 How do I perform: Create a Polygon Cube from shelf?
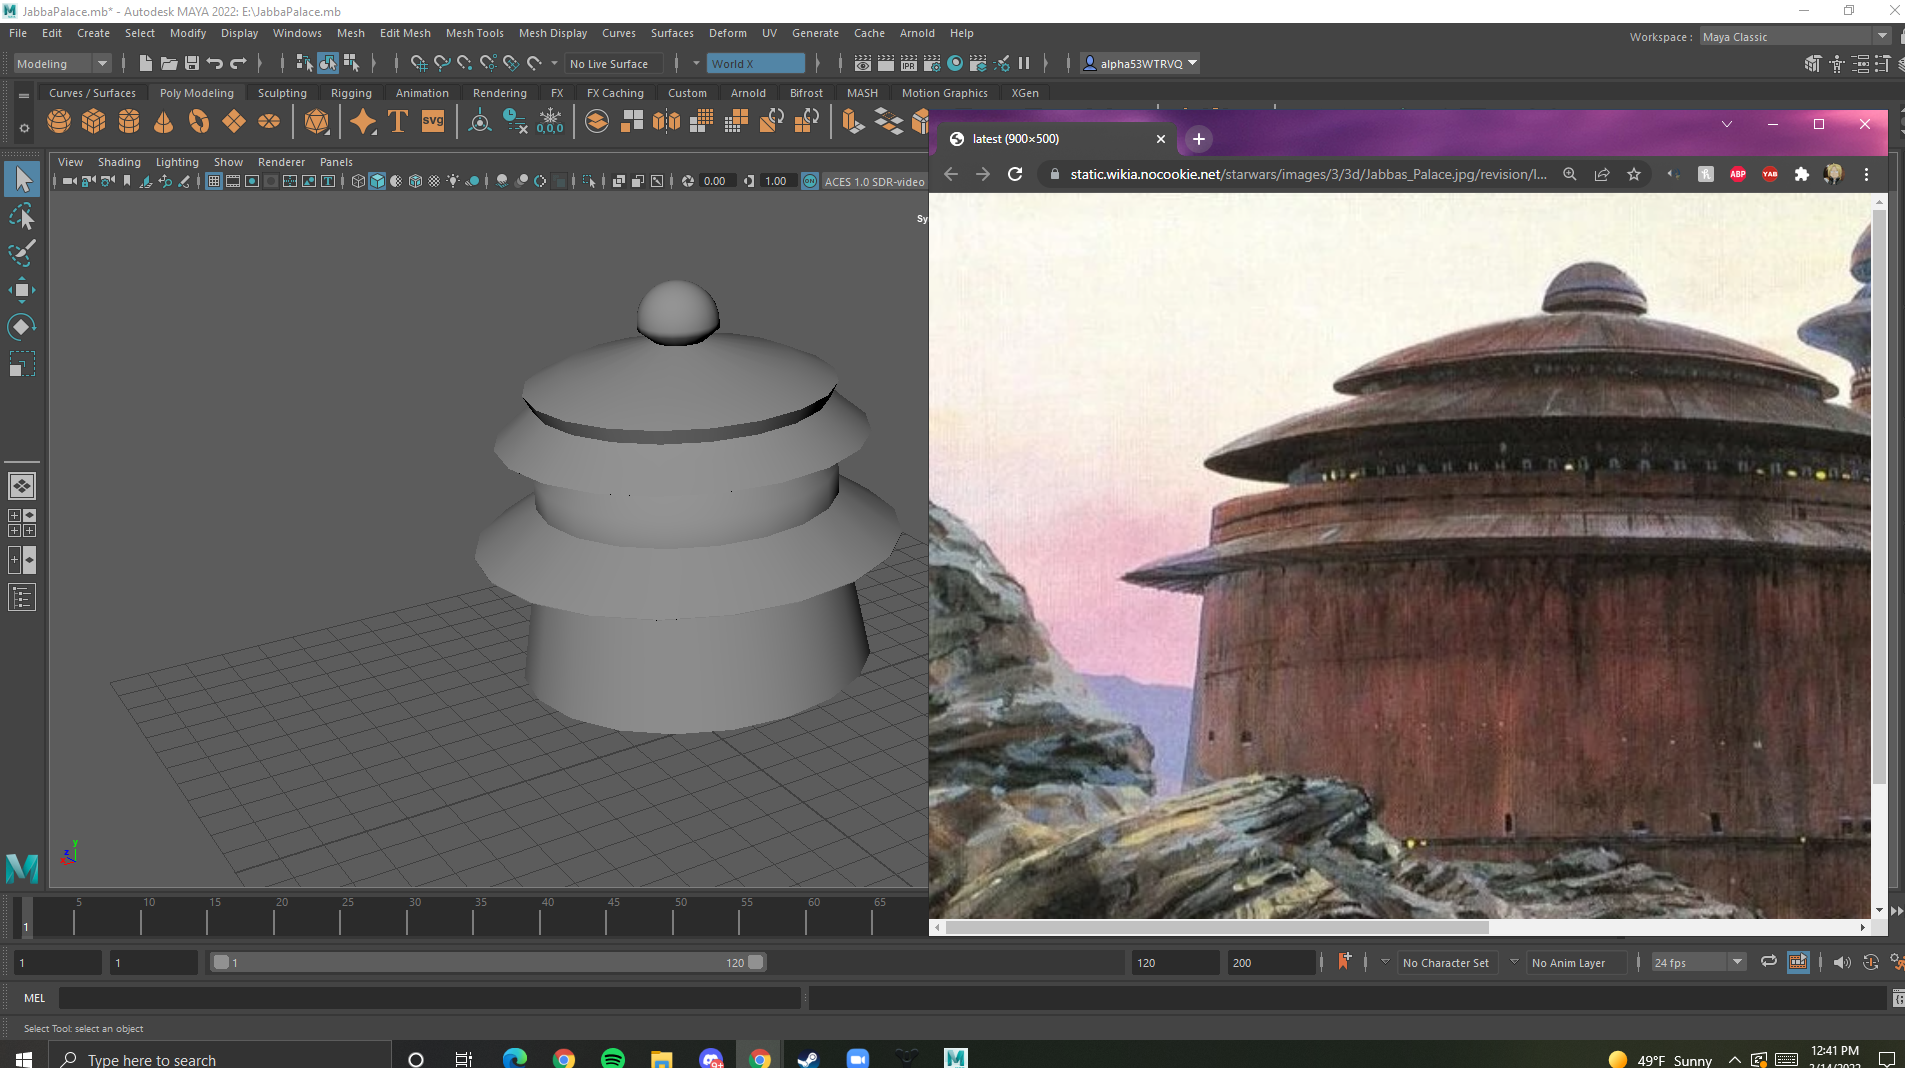[94, 122]
